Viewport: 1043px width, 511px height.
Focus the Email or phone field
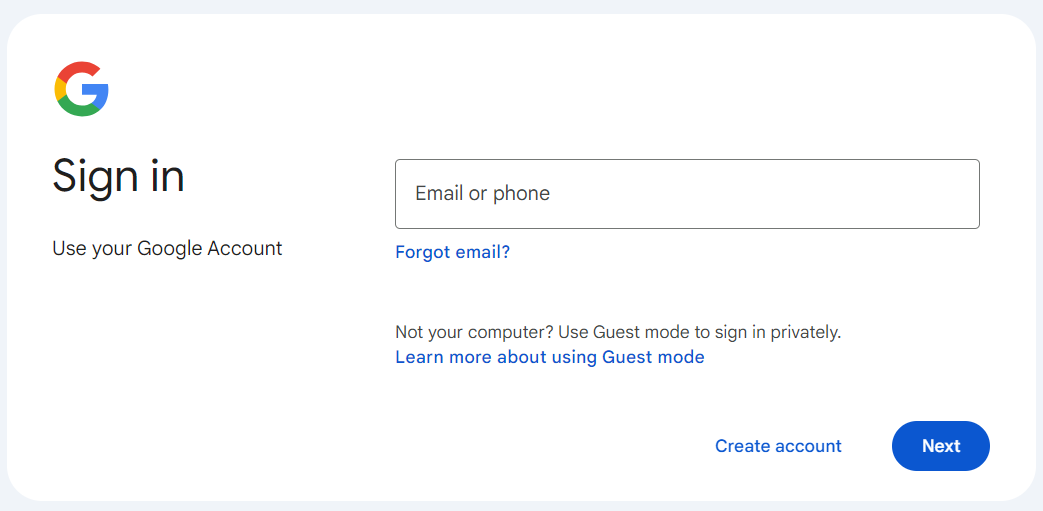pyautogui.click(x=687, y=194)
